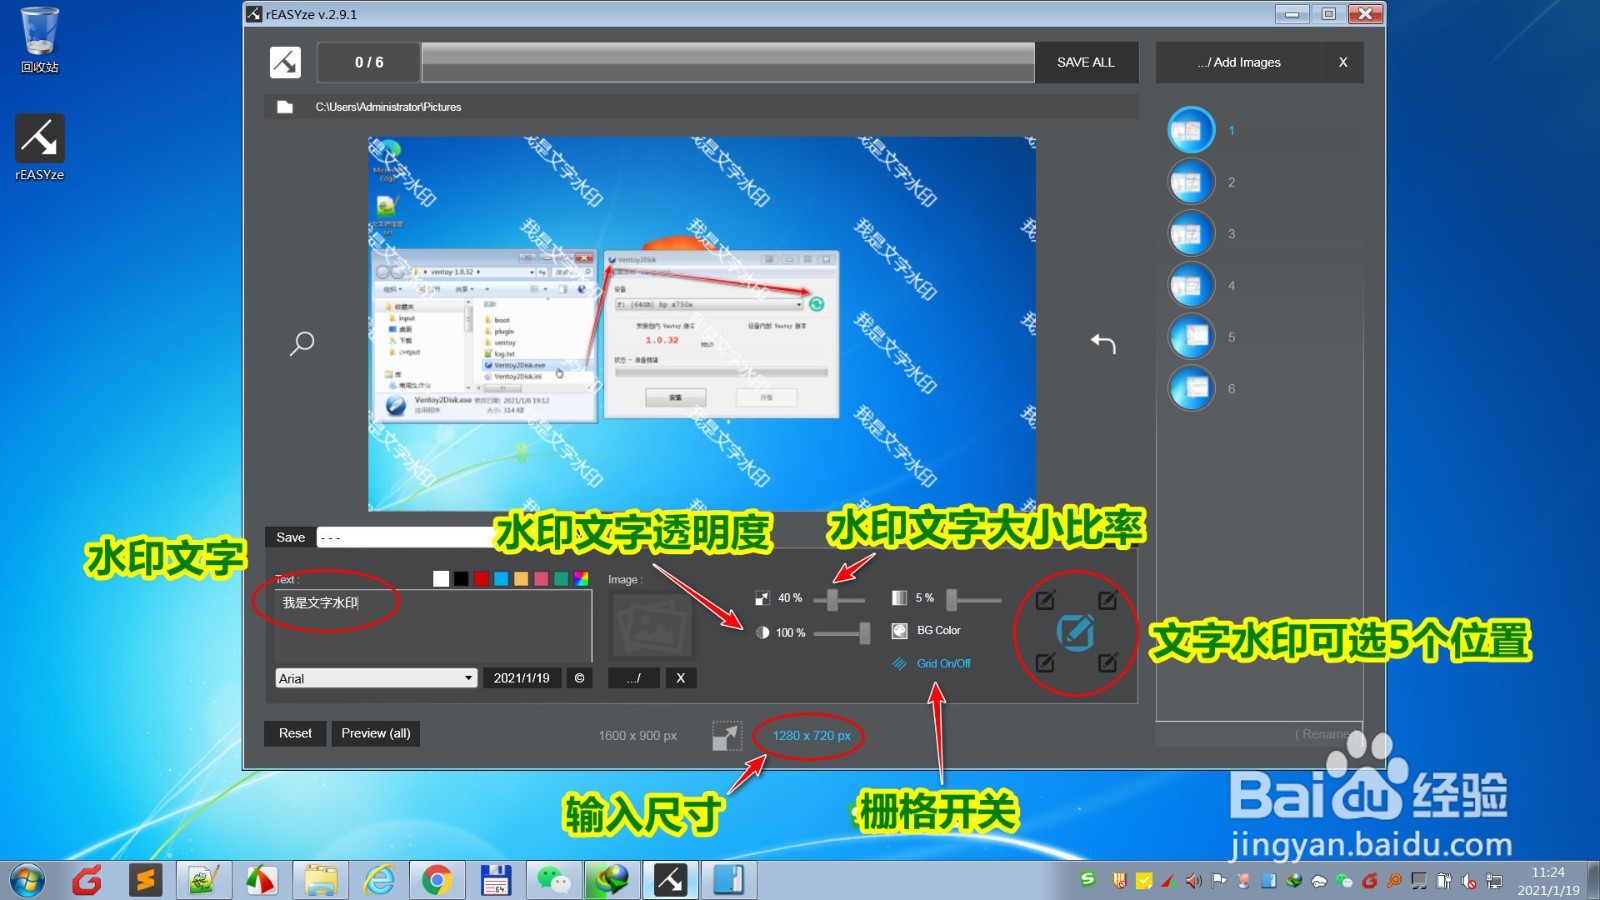Viewport: 1600px width, 900px height.
Task: Click the SAVE ALL button
Action: pyautogui.click(x=1086, y=62)
